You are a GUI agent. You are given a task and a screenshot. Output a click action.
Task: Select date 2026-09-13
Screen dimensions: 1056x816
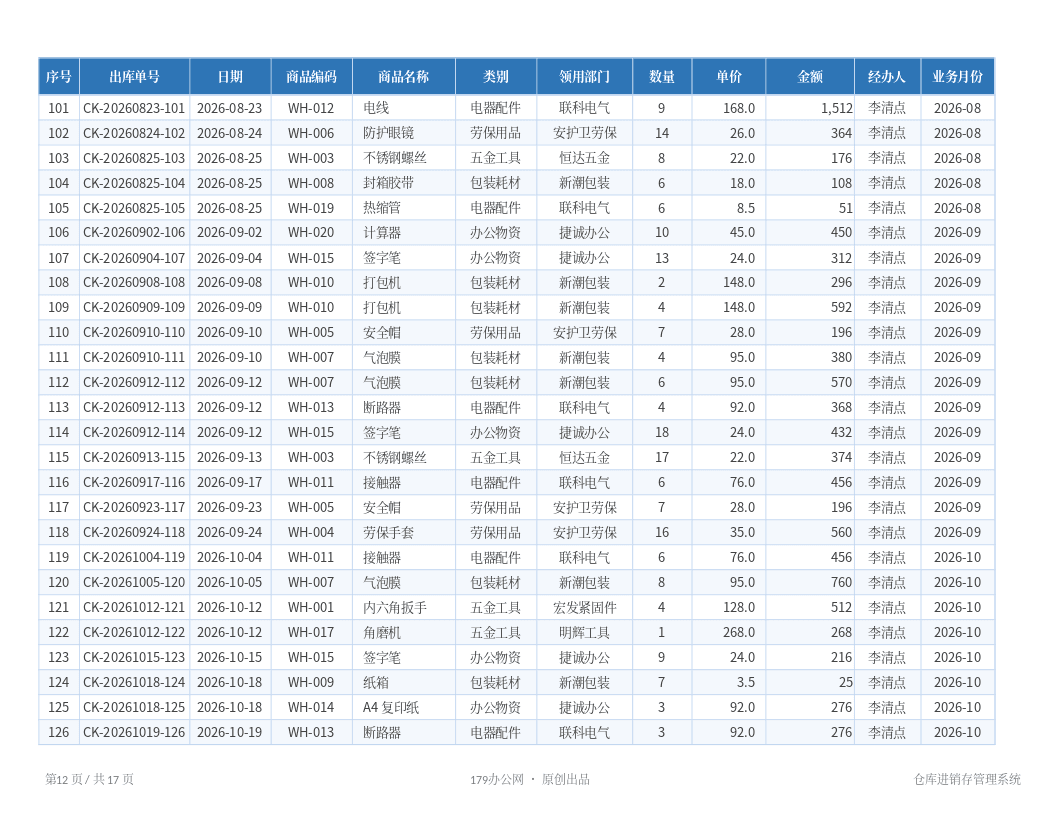point(230,458)
